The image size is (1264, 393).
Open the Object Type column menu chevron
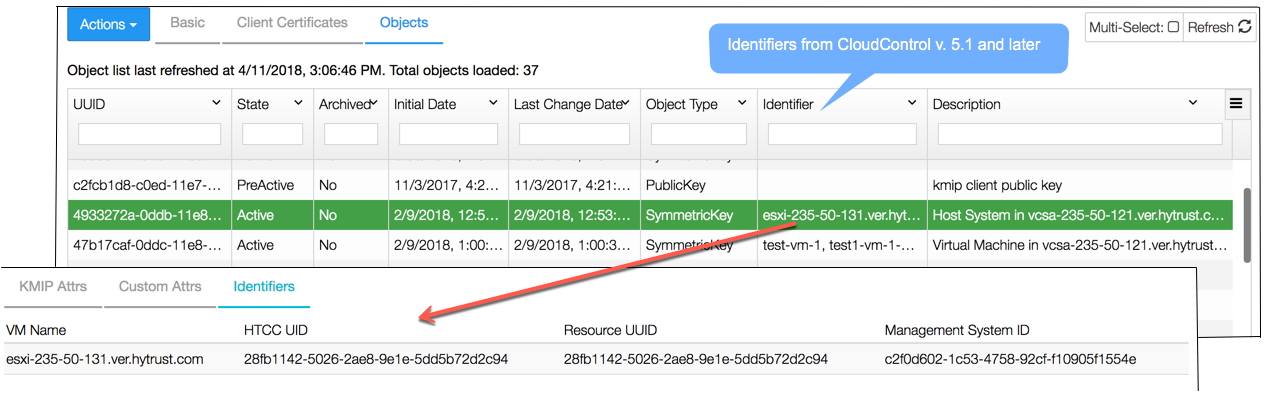point(741,103)
